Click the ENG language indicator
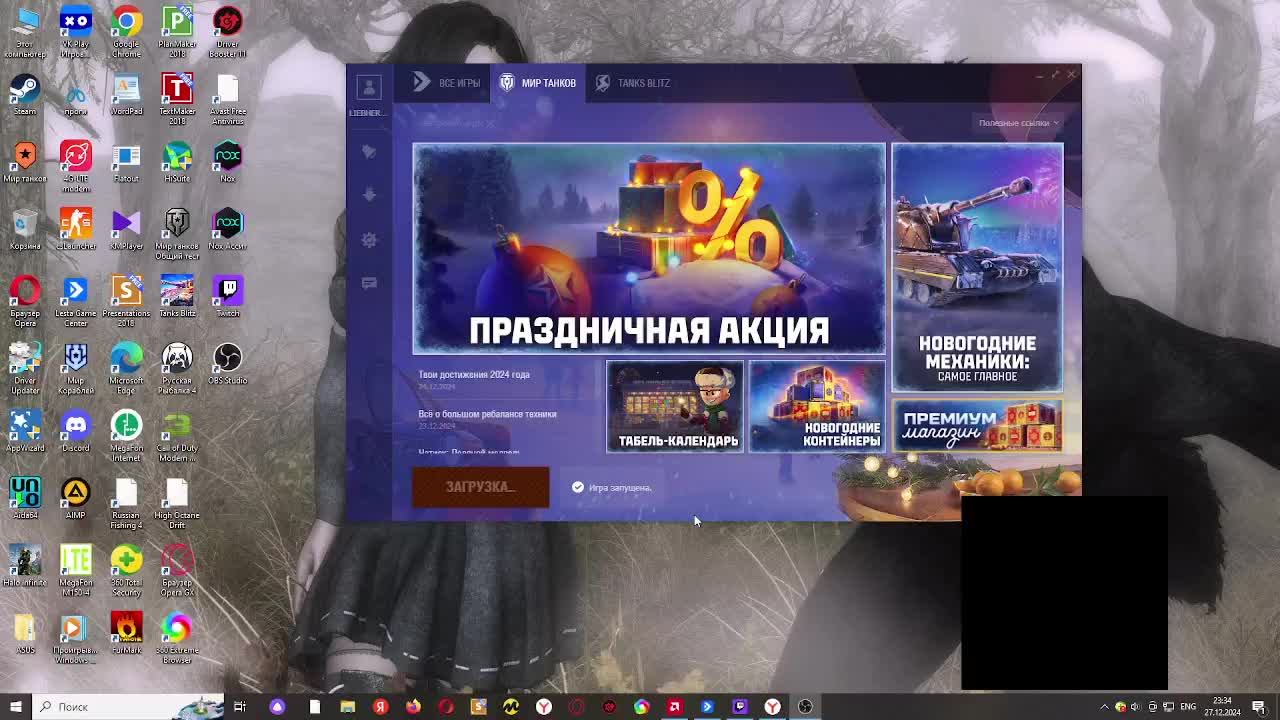 point(1188,707)
